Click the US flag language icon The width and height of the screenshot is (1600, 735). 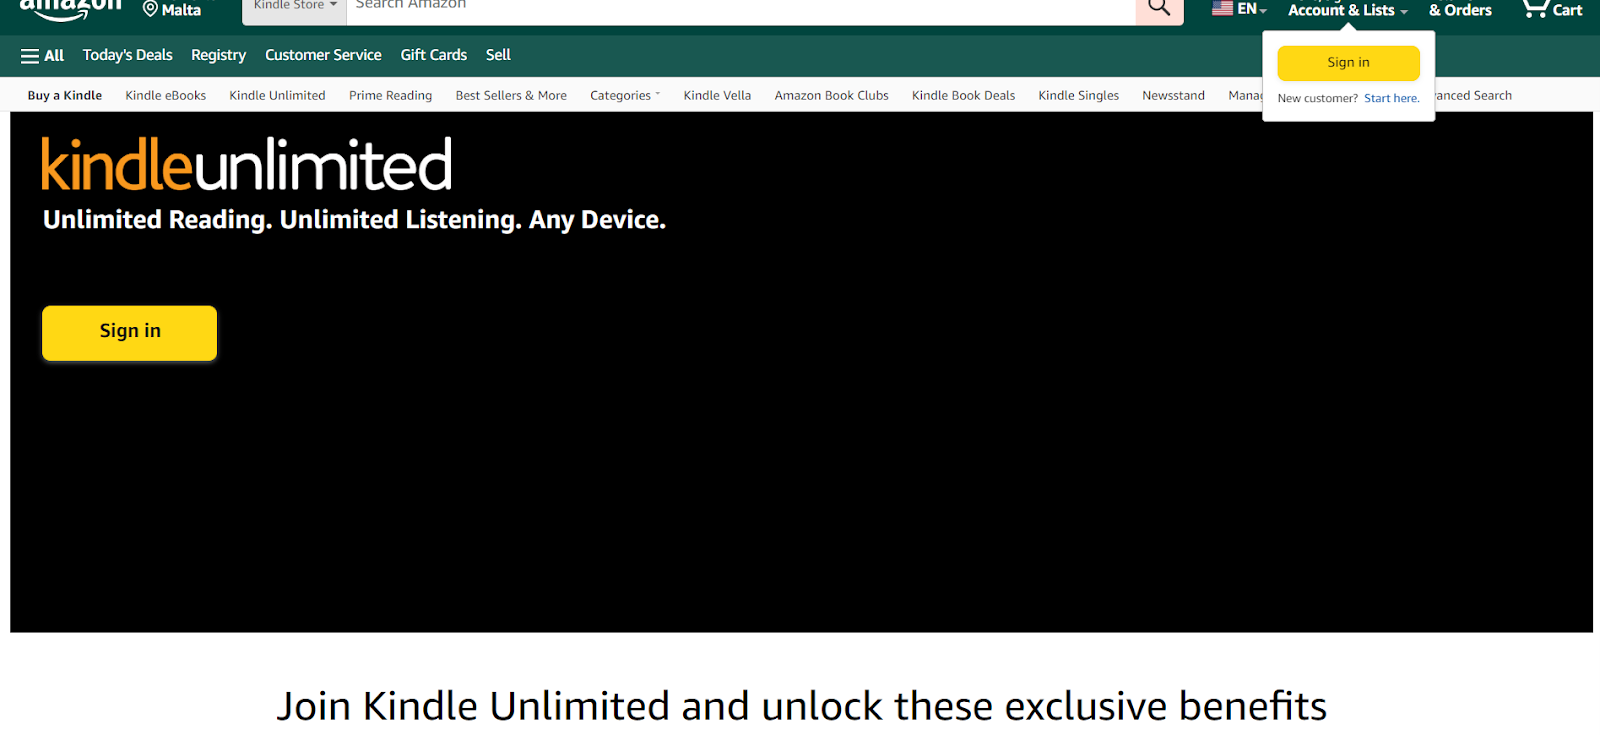pos(1222,9)
